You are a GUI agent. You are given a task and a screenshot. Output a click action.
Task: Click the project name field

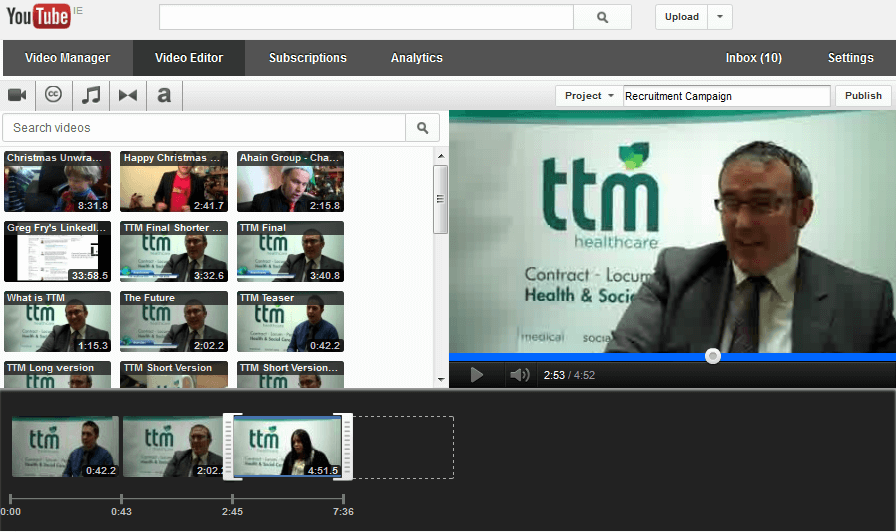point(726,96)
